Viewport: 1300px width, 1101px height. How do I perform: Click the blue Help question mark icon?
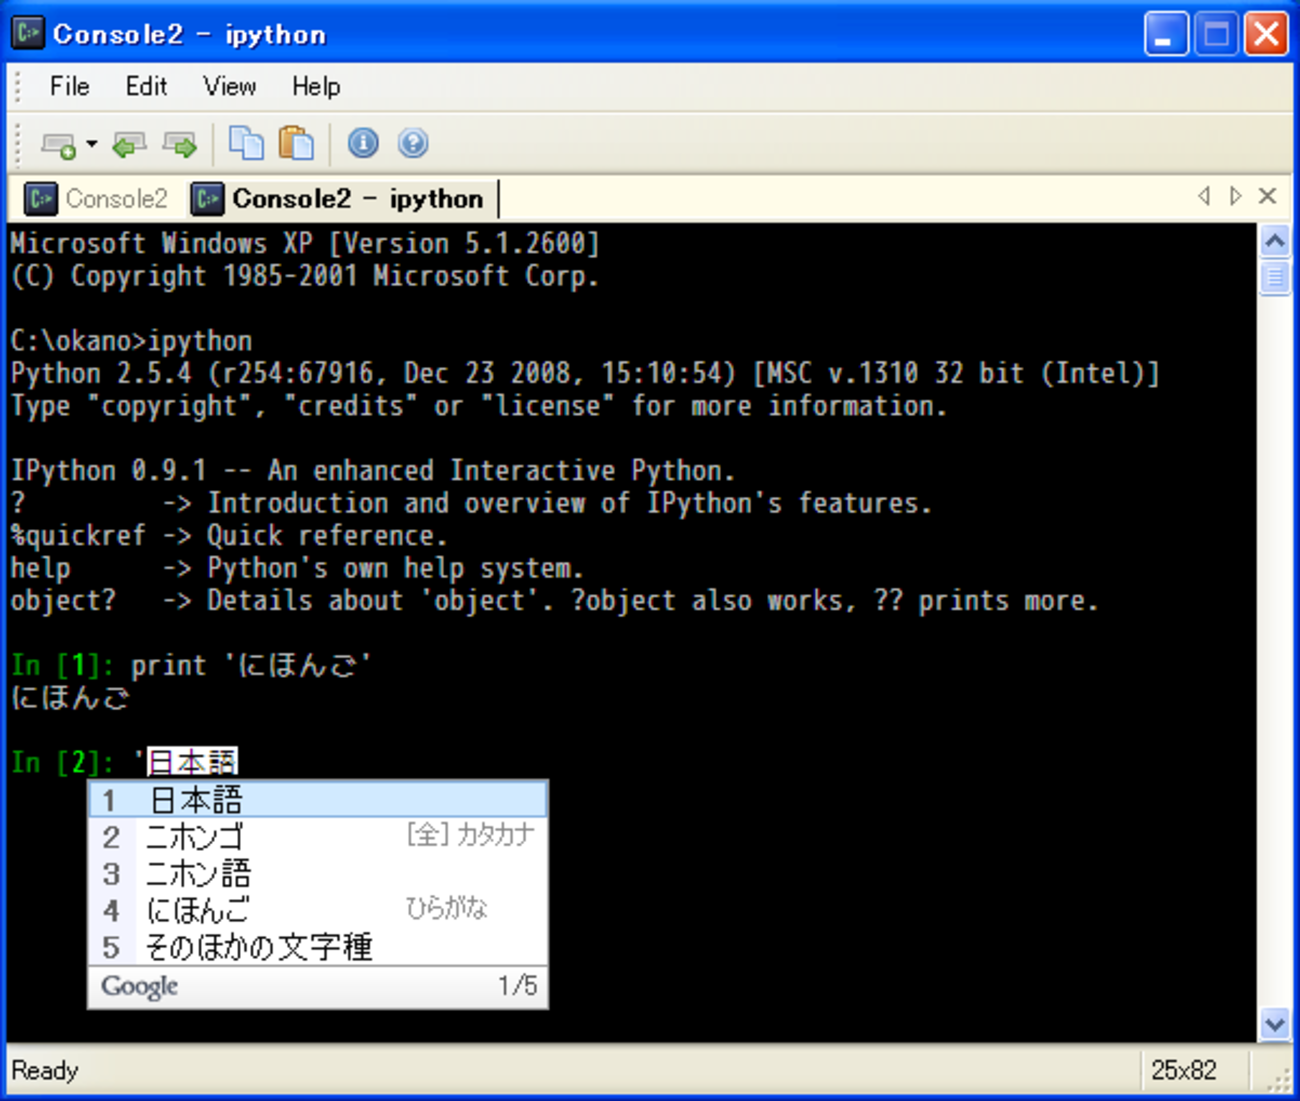click(413, 143)
